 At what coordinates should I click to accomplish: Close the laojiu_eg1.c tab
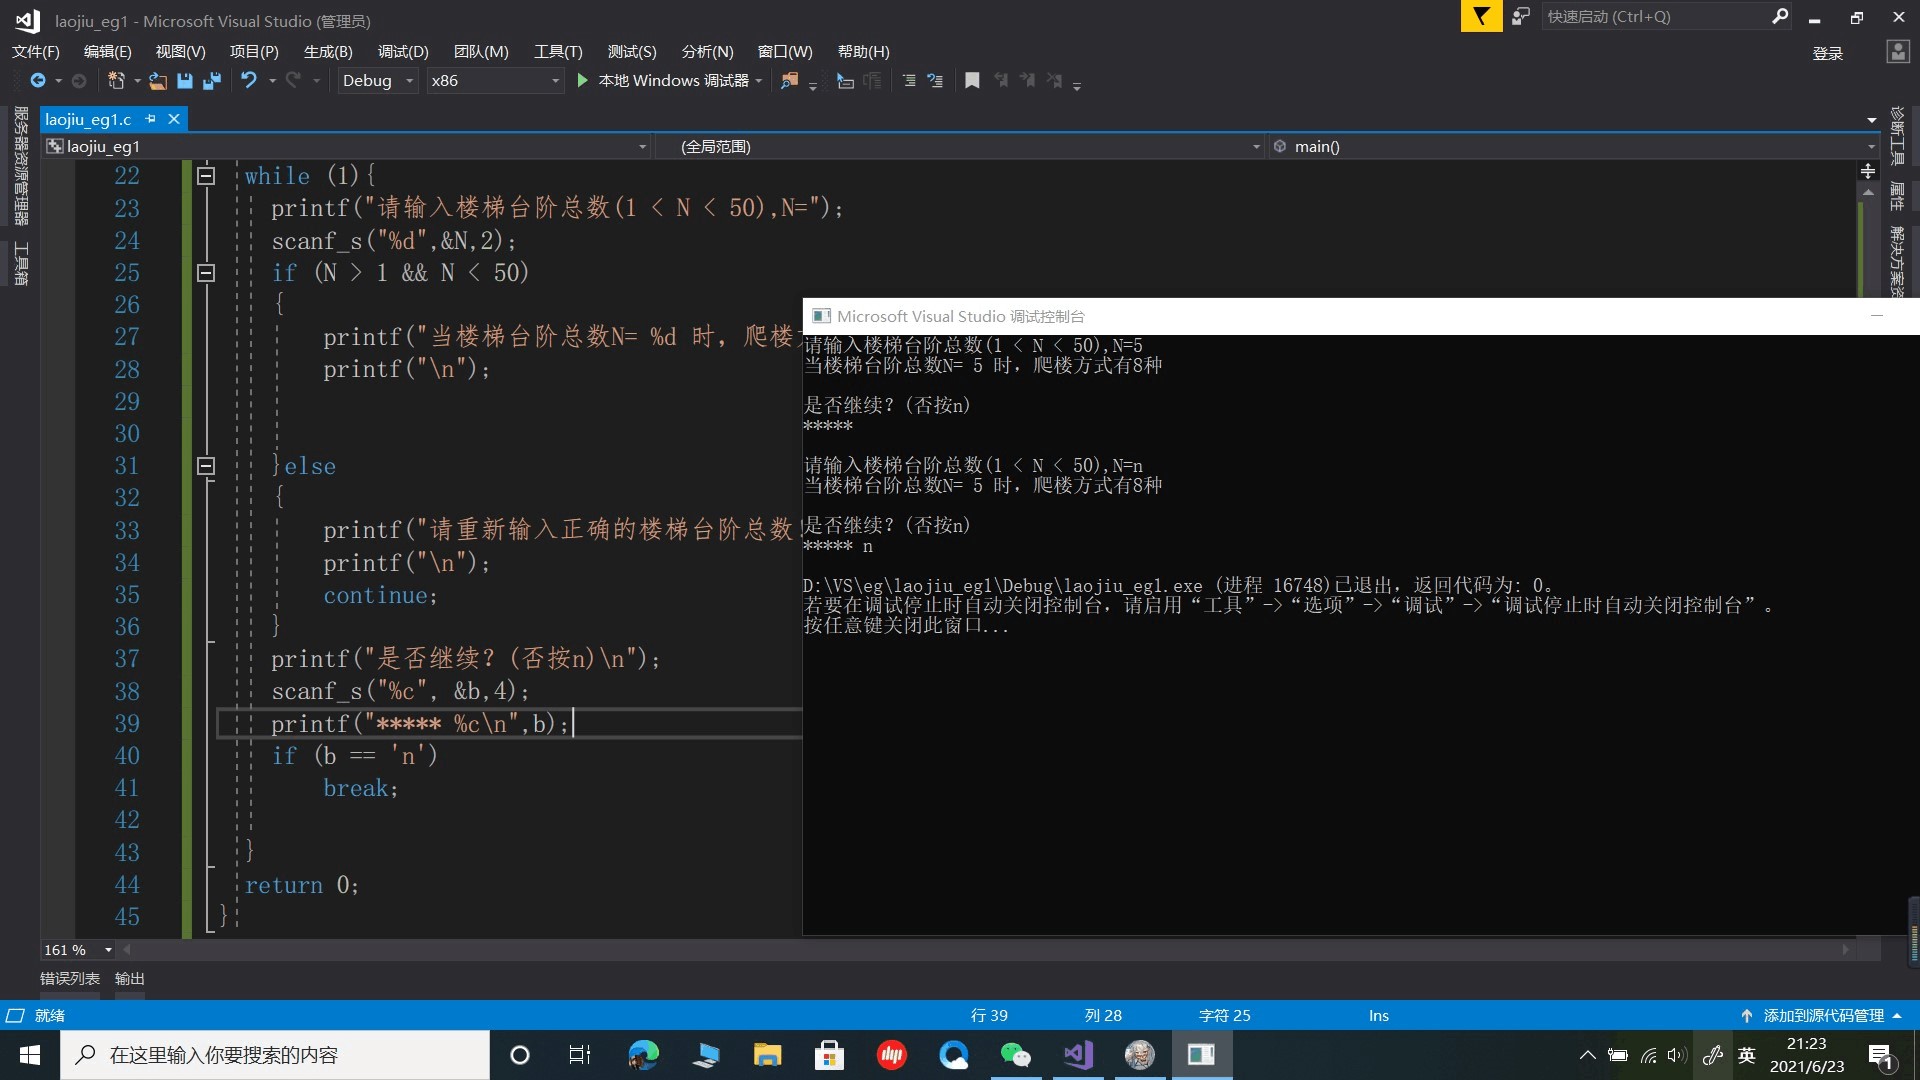pyautogui.click(x=174, y=119)
